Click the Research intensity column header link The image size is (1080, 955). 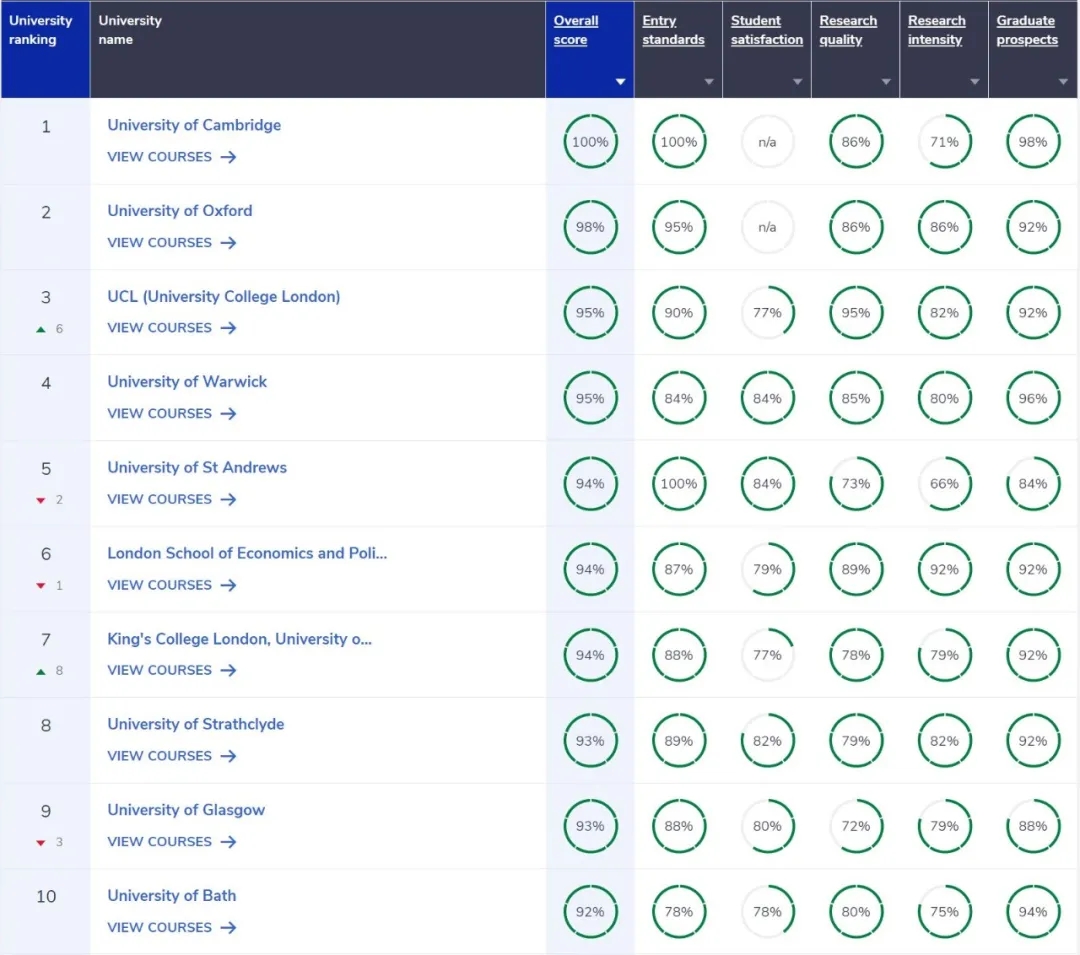point(937,30)
